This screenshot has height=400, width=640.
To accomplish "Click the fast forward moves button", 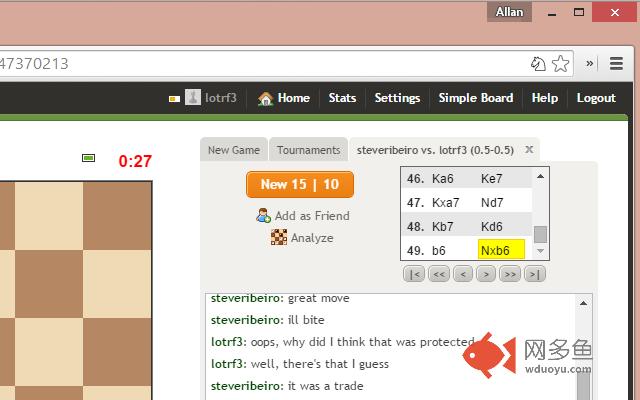I will coord(510,274).
